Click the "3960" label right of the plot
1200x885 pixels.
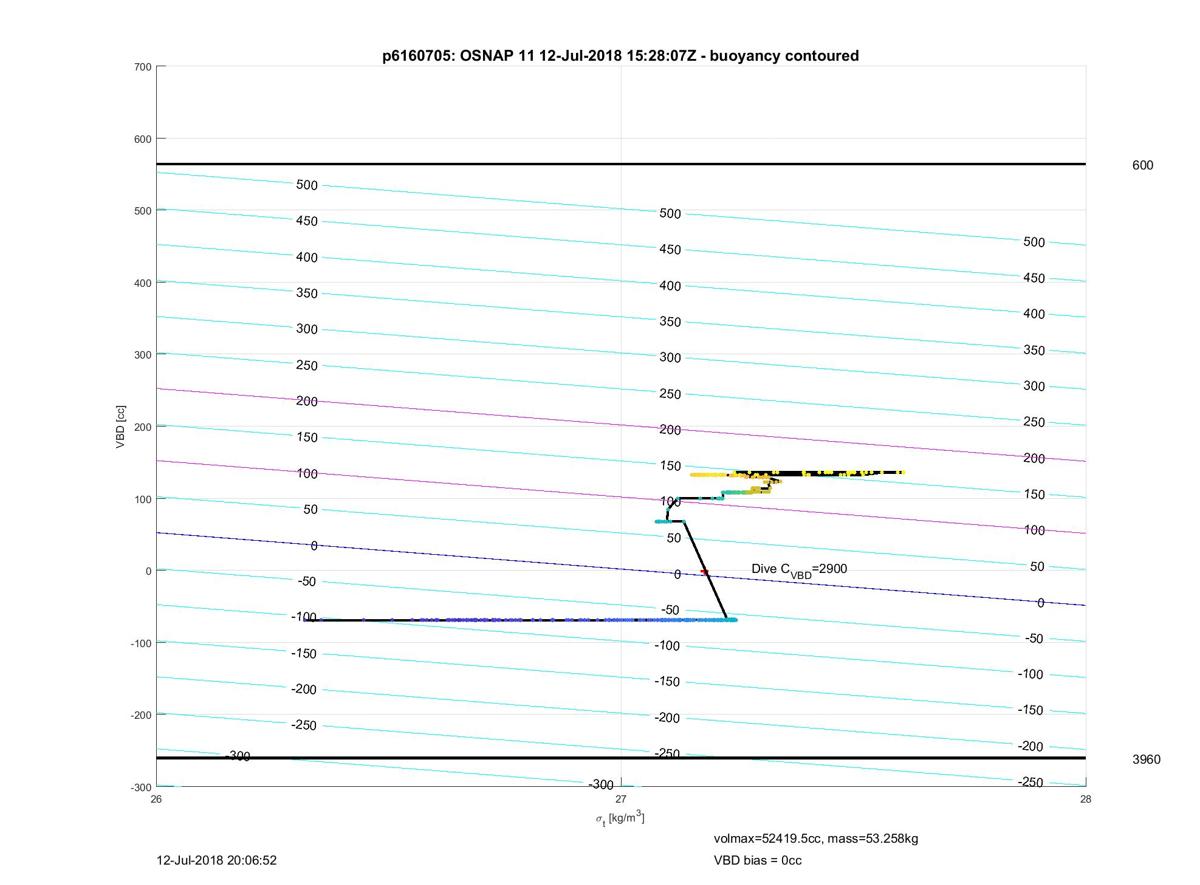1146,759
